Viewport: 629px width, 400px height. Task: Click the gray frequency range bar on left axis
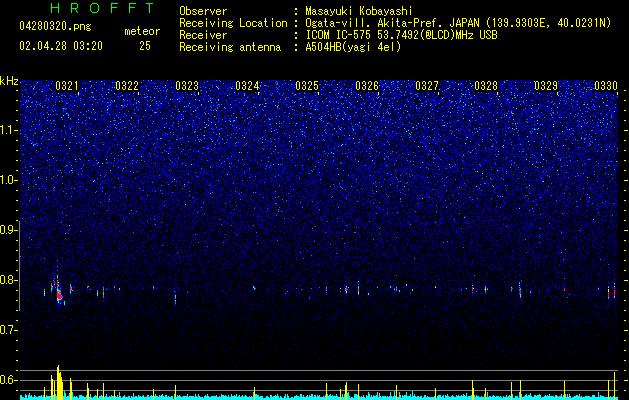pyautogui.click(x=20, y=266)
